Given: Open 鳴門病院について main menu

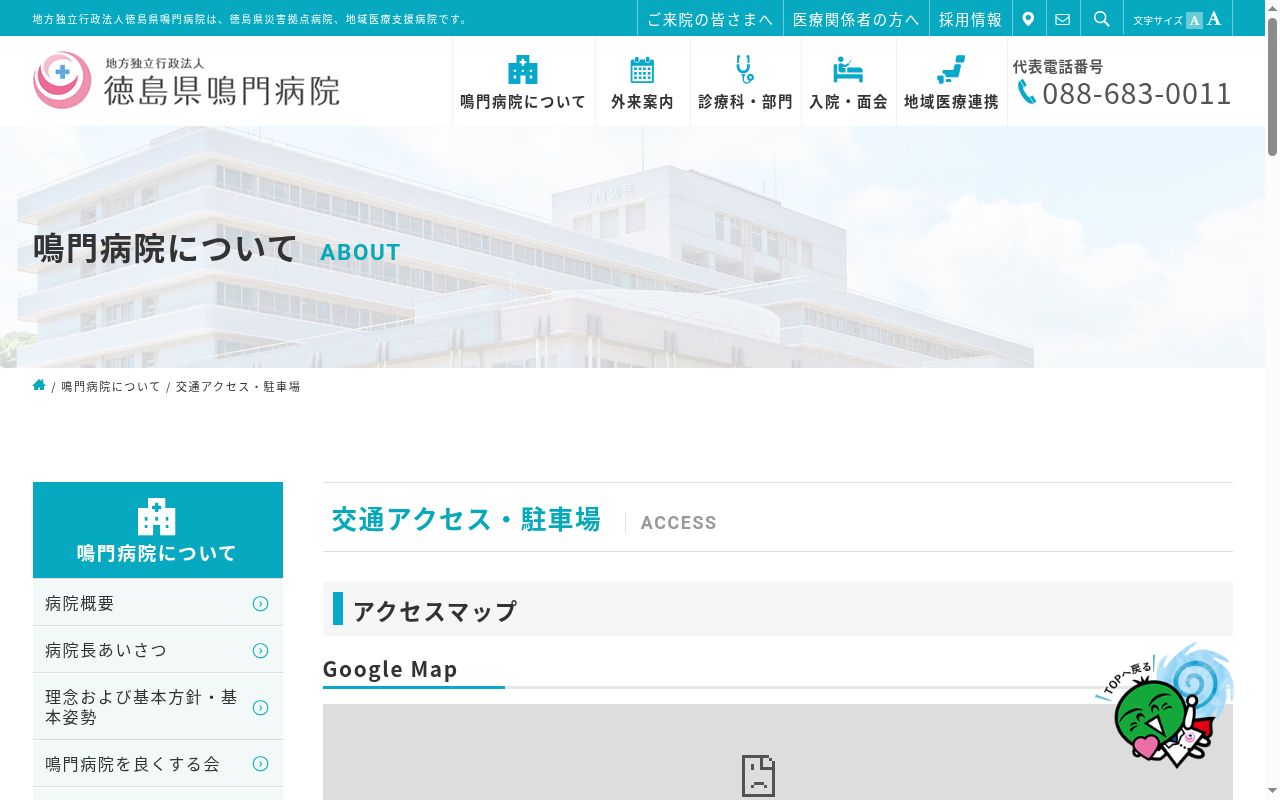Looking at the screenshot, I should [523, 82].
